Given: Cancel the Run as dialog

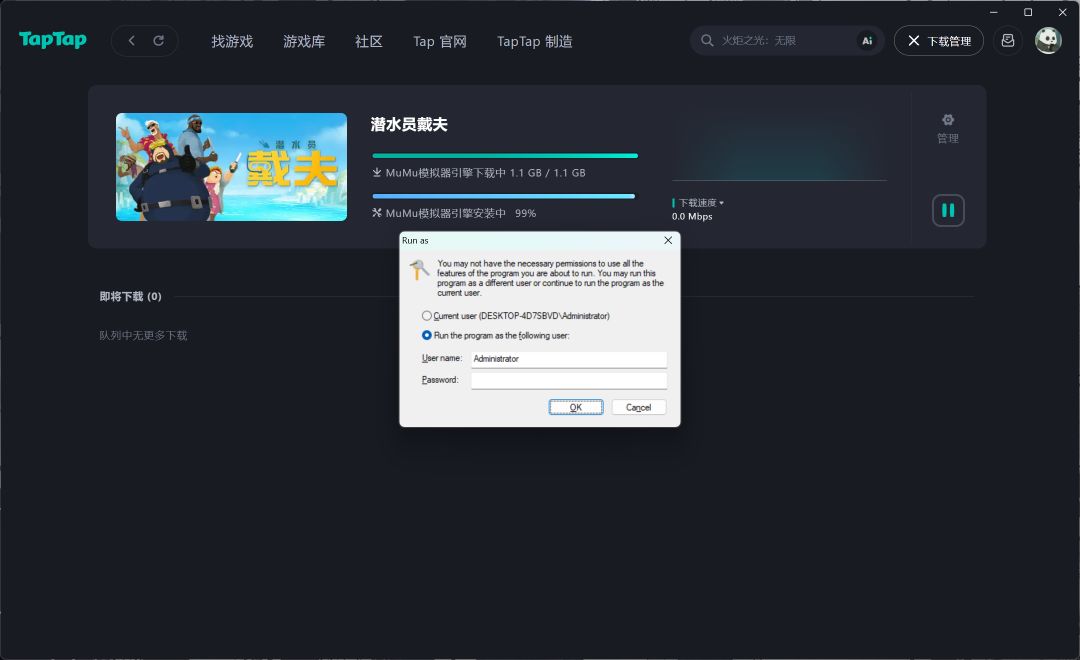Looking at the screenshot, I should pyautogui.click(x=638, y=407).
